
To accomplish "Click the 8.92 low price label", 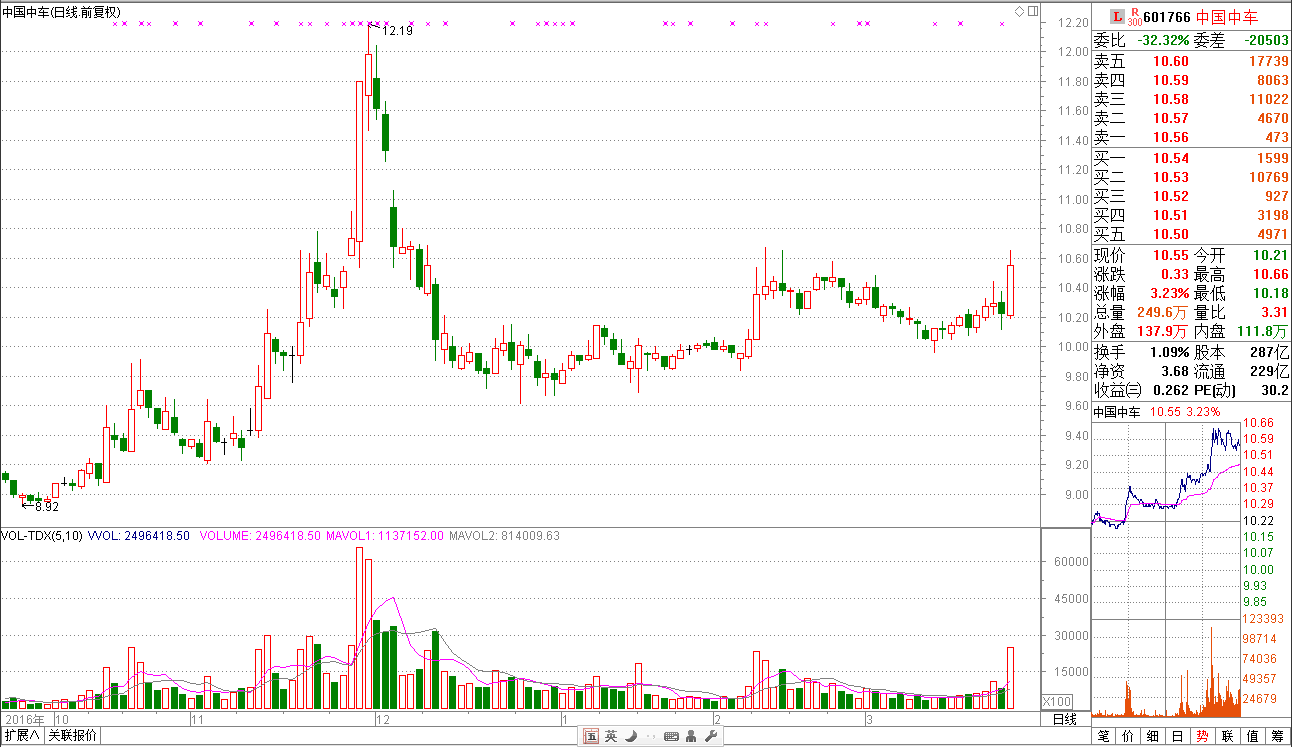I will [x=47, y=506].
